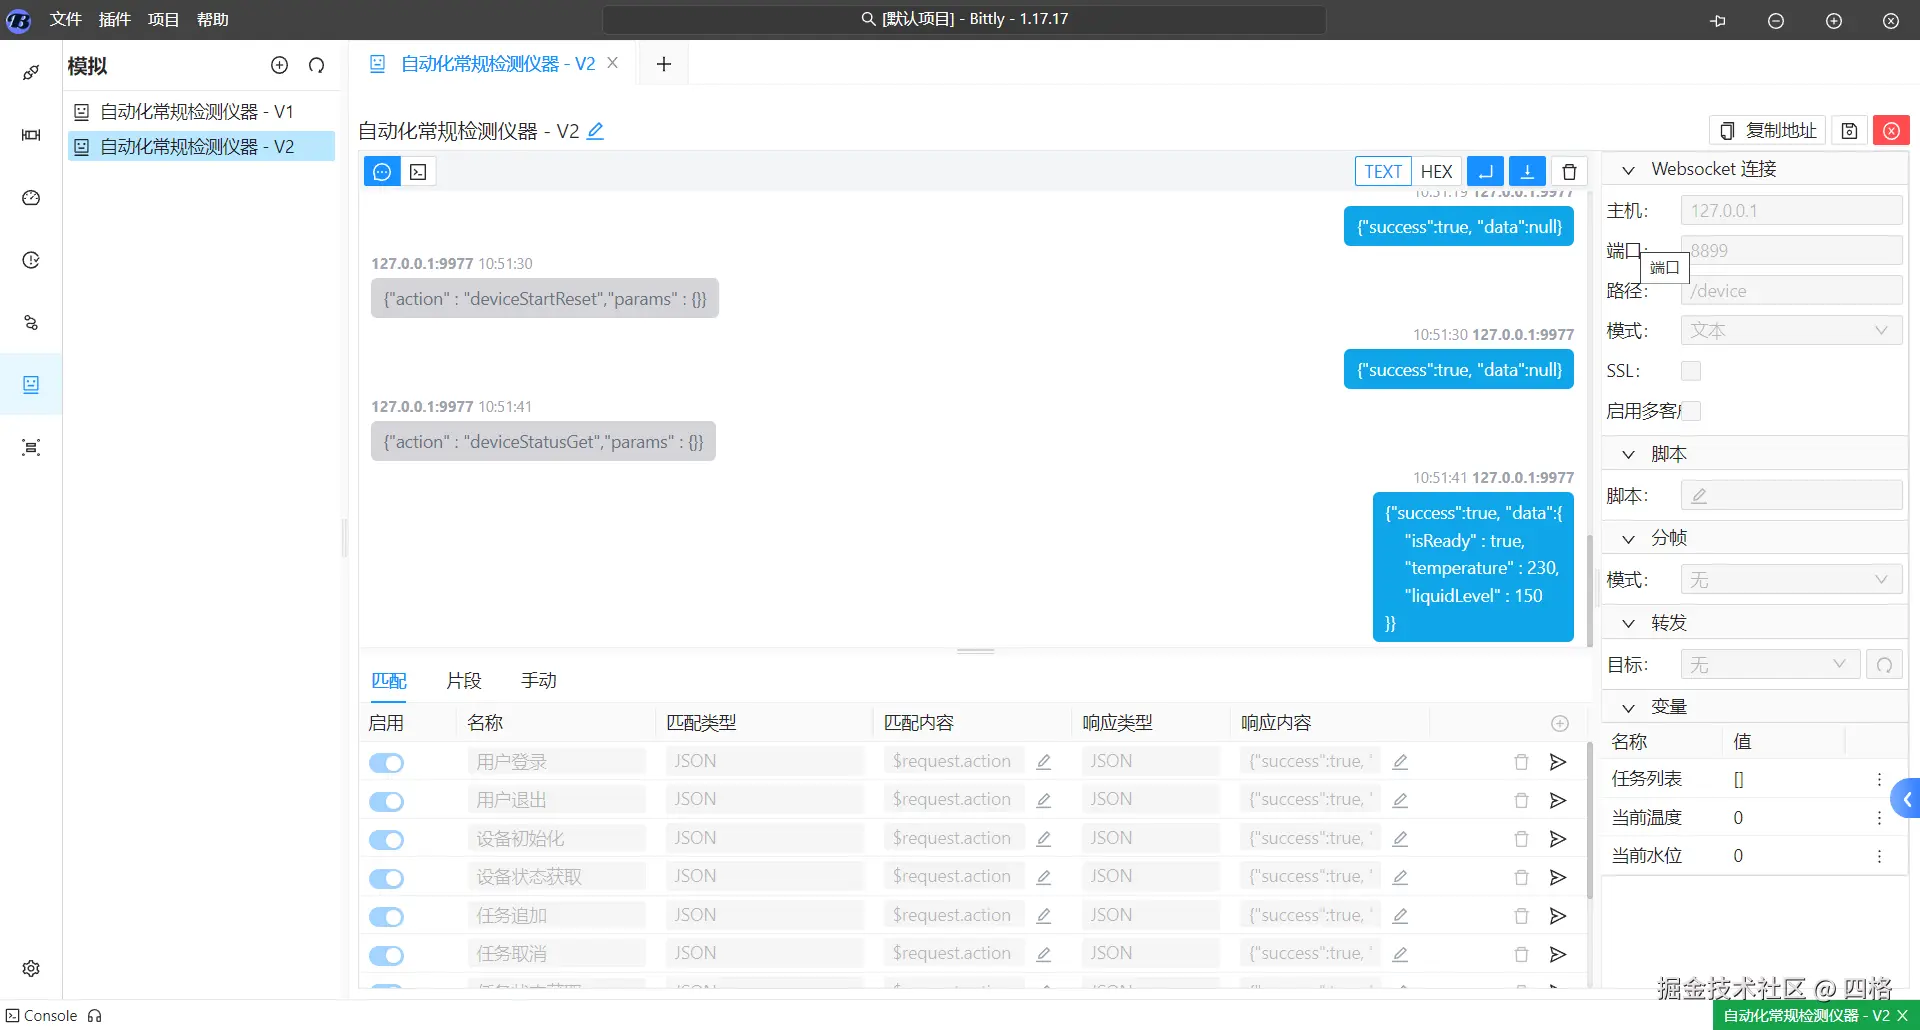The height and width of the screenshot is (1030, 1920).
Task: Collapse the Websocket 连接 section
Action: click(x=1628, y=170)
